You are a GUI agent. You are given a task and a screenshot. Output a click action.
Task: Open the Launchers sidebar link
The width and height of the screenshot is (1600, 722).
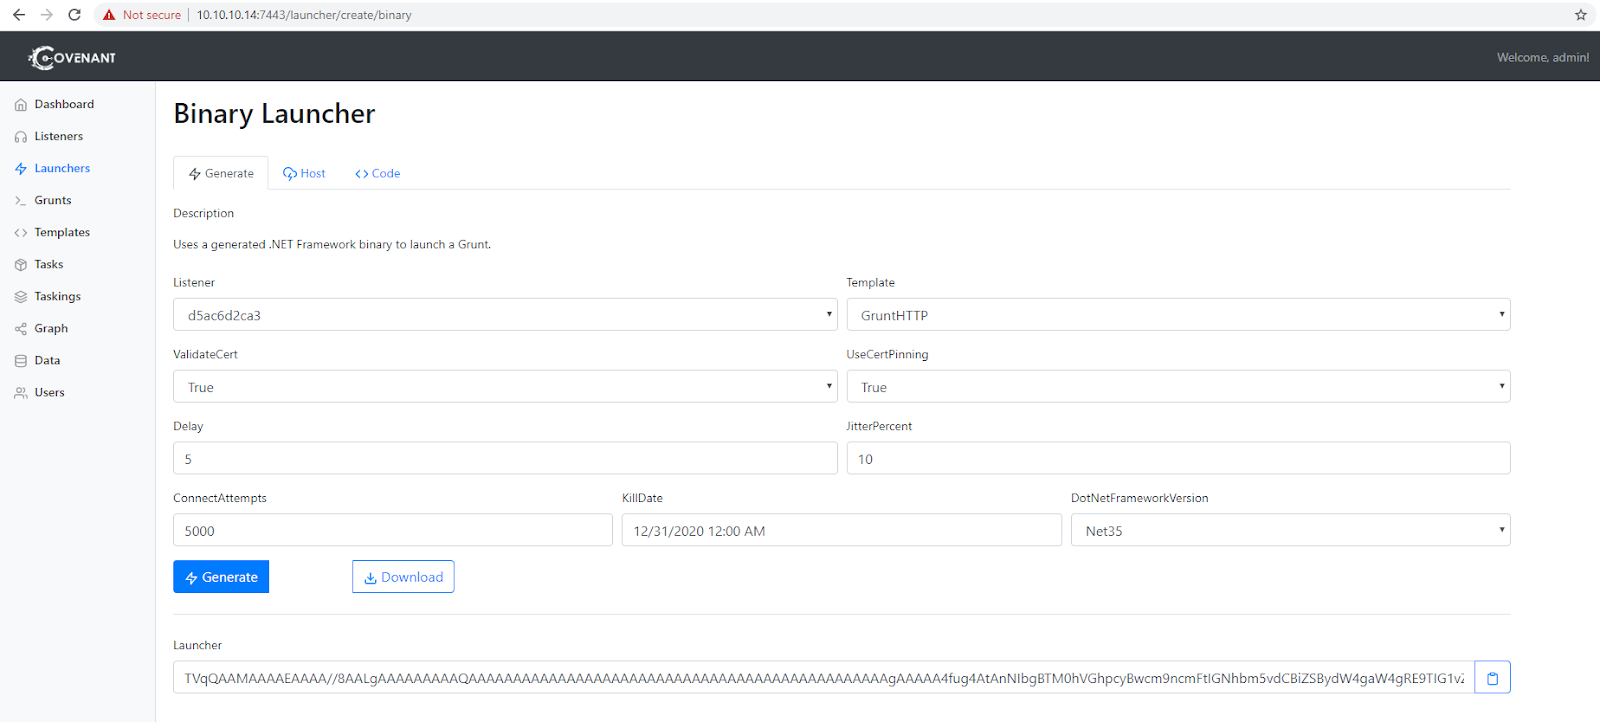62,168
